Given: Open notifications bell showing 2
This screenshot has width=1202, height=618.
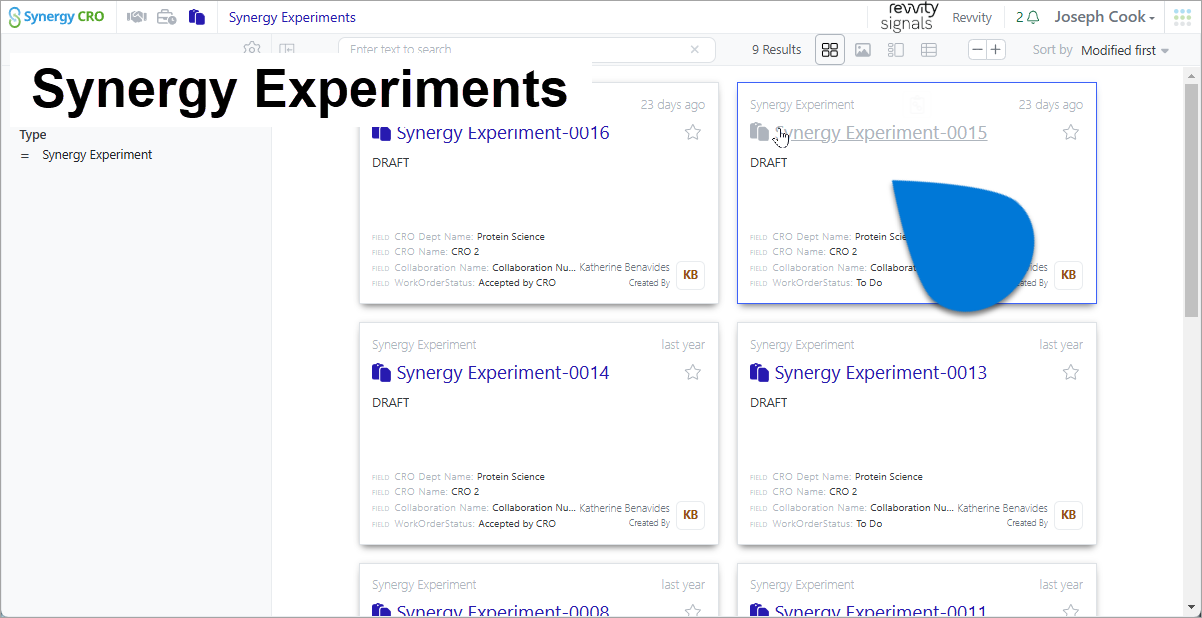Looking at the screenshot, I should point(1027,18).
